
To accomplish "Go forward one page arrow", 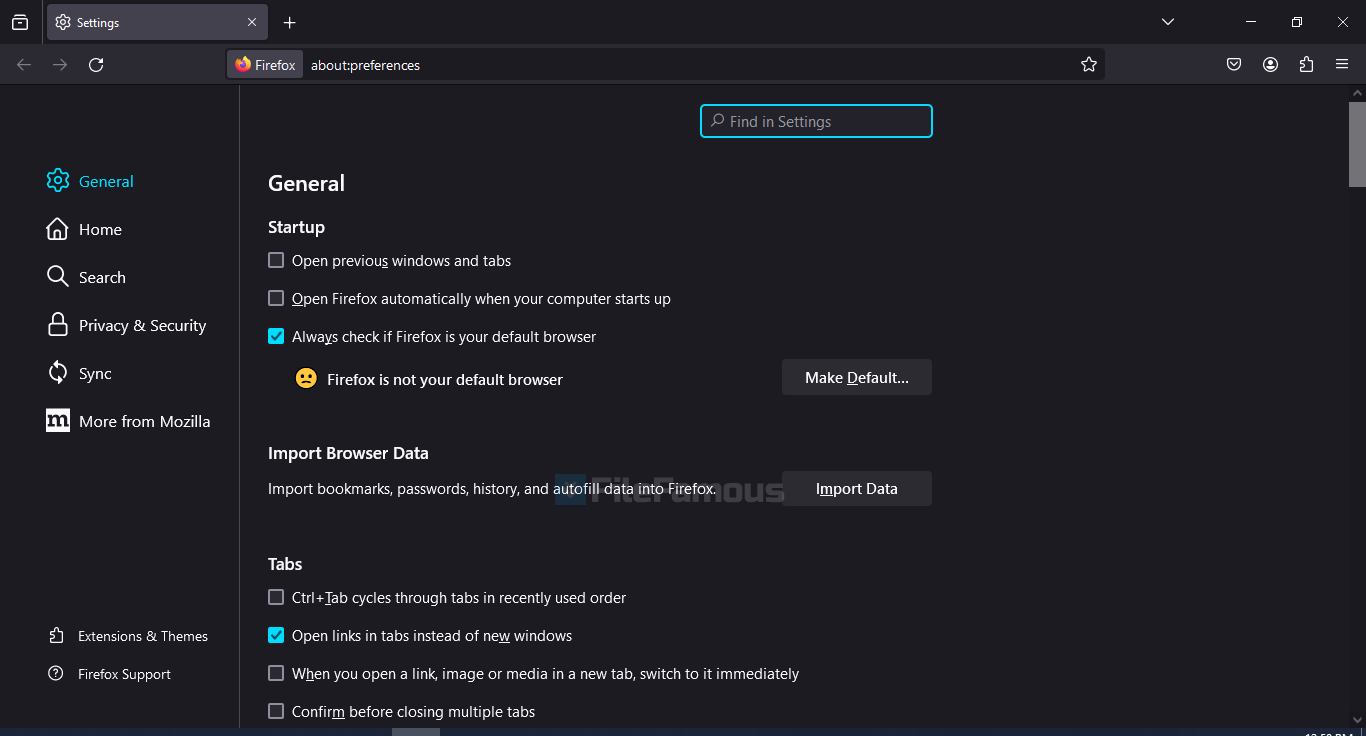I will 60,65.
